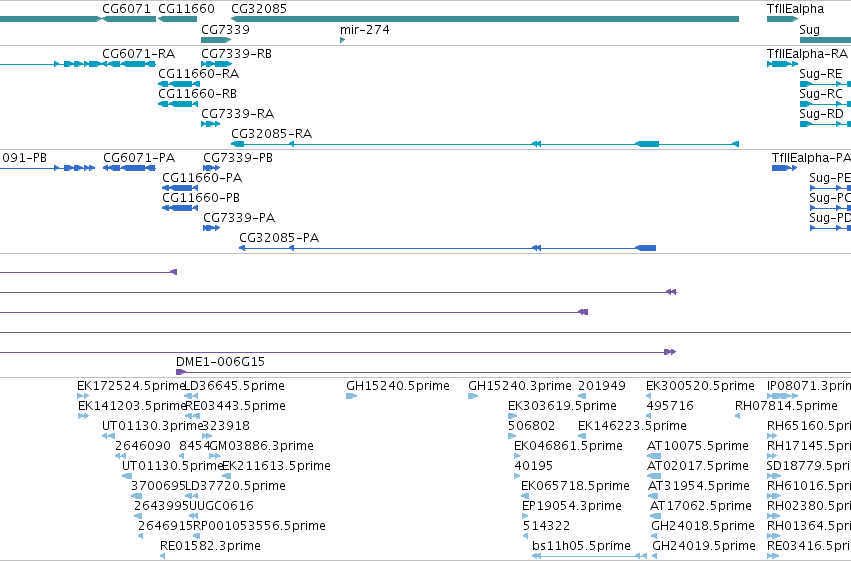The image size is (851, 561).
Task: Click the UT01130.3prime EST label
Action: pyautogui.click(x=152, y=426)
